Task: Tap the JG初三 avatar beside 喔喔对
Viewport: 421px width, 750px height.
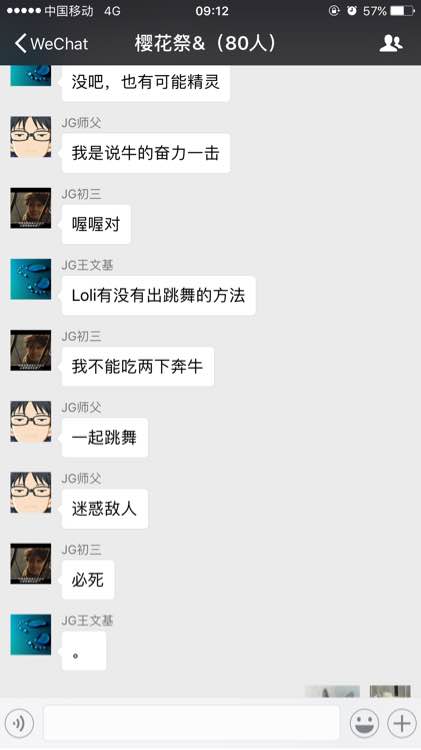Action: pyautogui.click(x=31, y=208)
